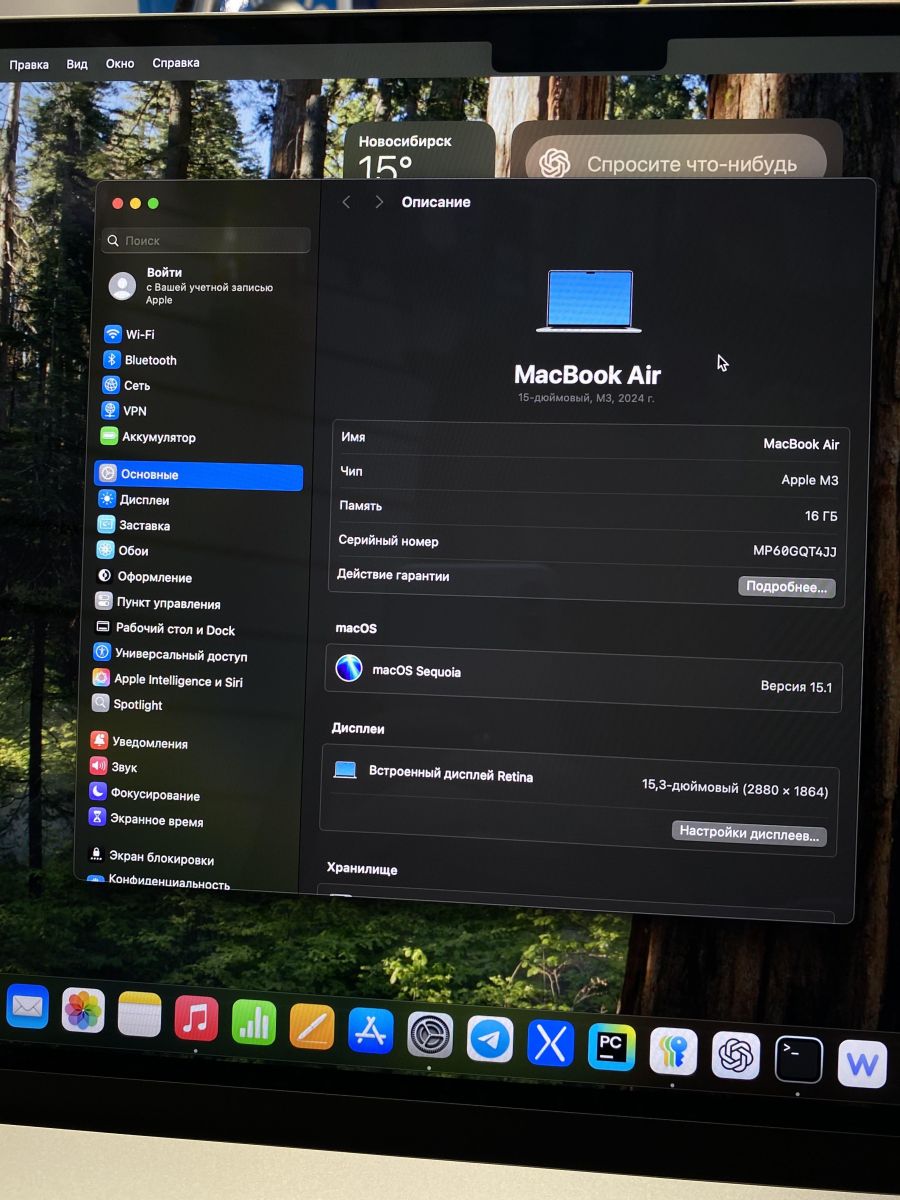Select Универсальный доступ in sidebar

pos(170,655)
